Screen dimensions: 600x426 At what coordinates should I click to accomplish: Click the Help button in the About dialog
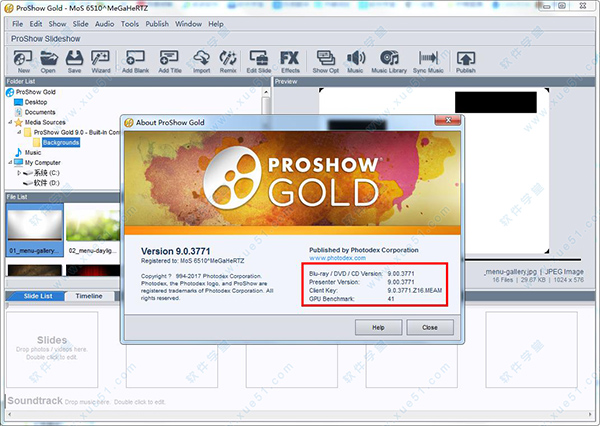(378, 328)
